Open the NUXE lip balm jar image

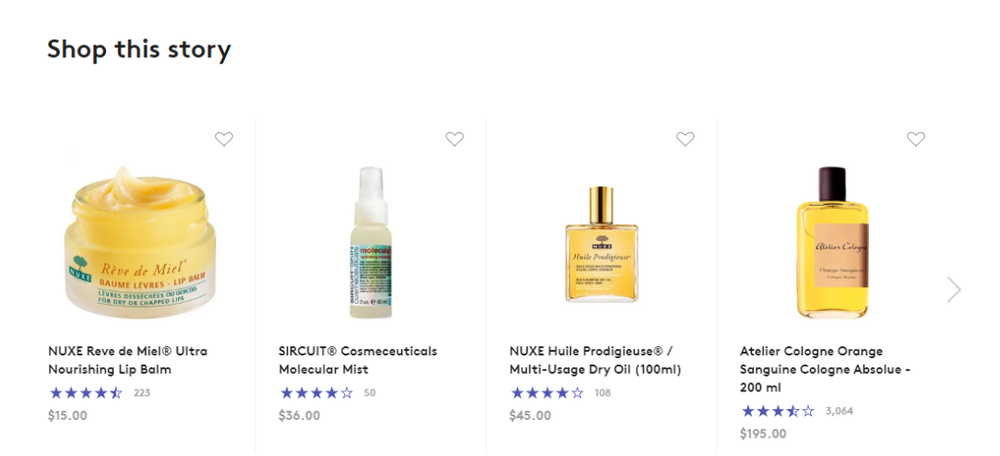pos(140,242)
